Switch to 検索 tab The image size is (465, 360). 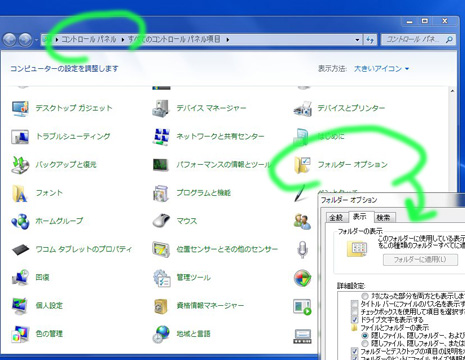click(x=383, y=218)
